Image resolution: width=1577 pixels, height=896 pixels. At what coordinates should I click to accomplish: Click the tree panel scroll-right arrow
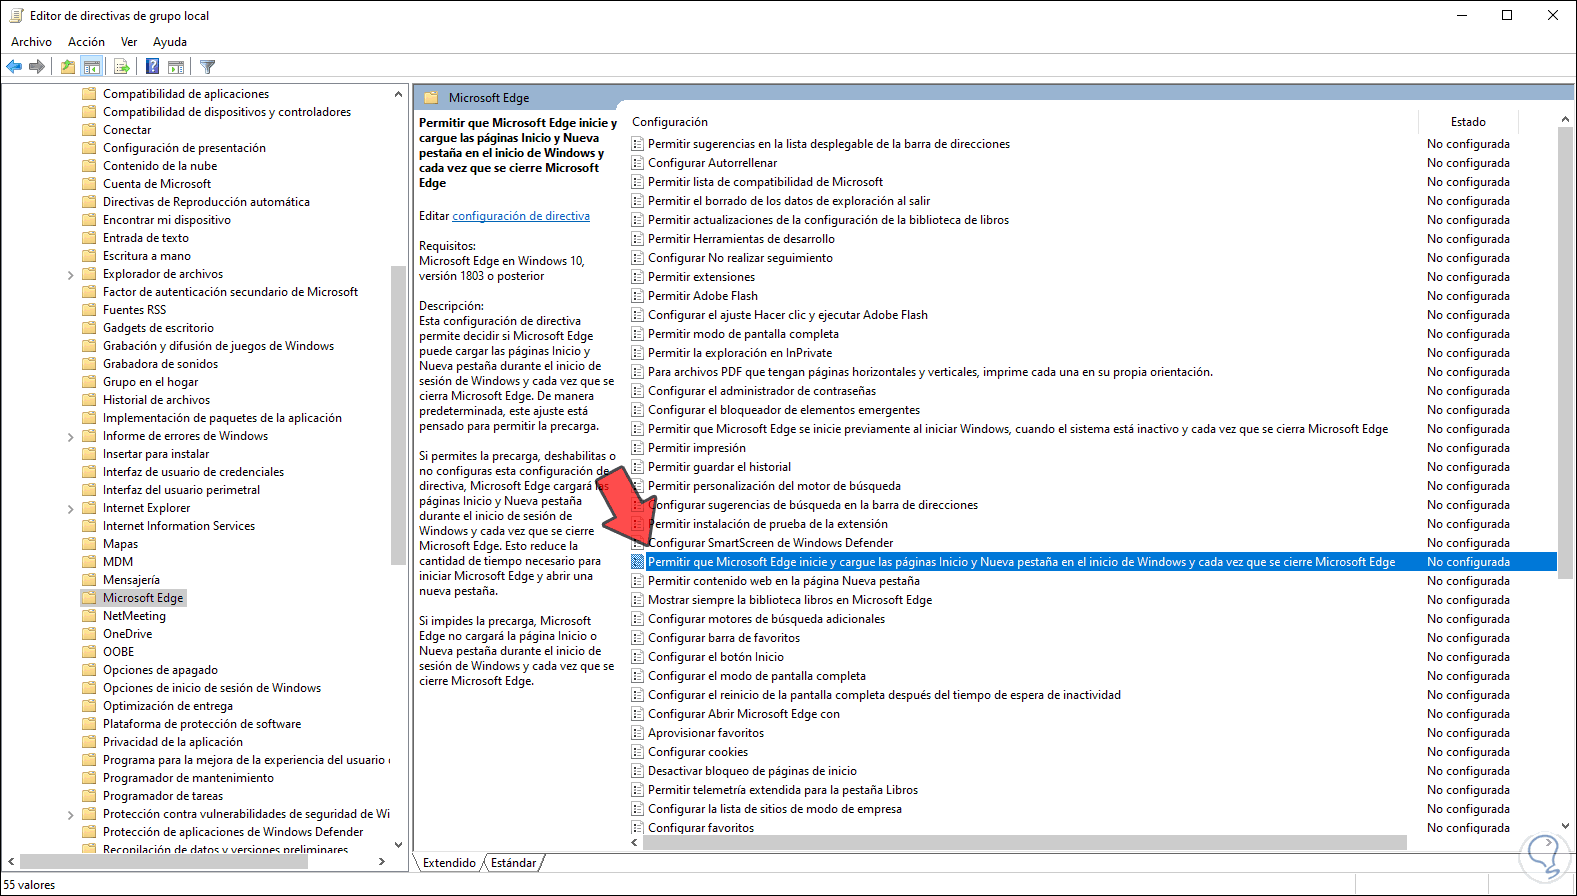(382, 861)
